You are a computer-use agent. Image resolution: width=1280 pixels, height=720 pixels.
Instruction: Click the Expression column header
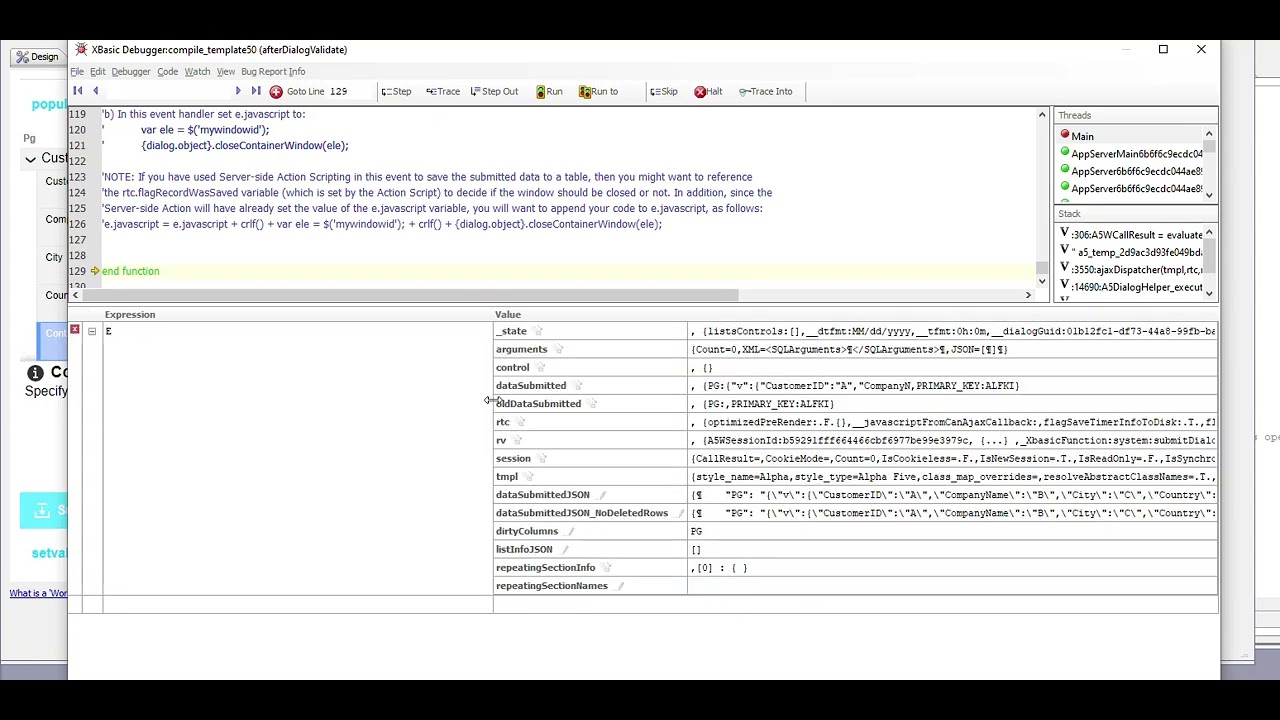tap(130, 314)
